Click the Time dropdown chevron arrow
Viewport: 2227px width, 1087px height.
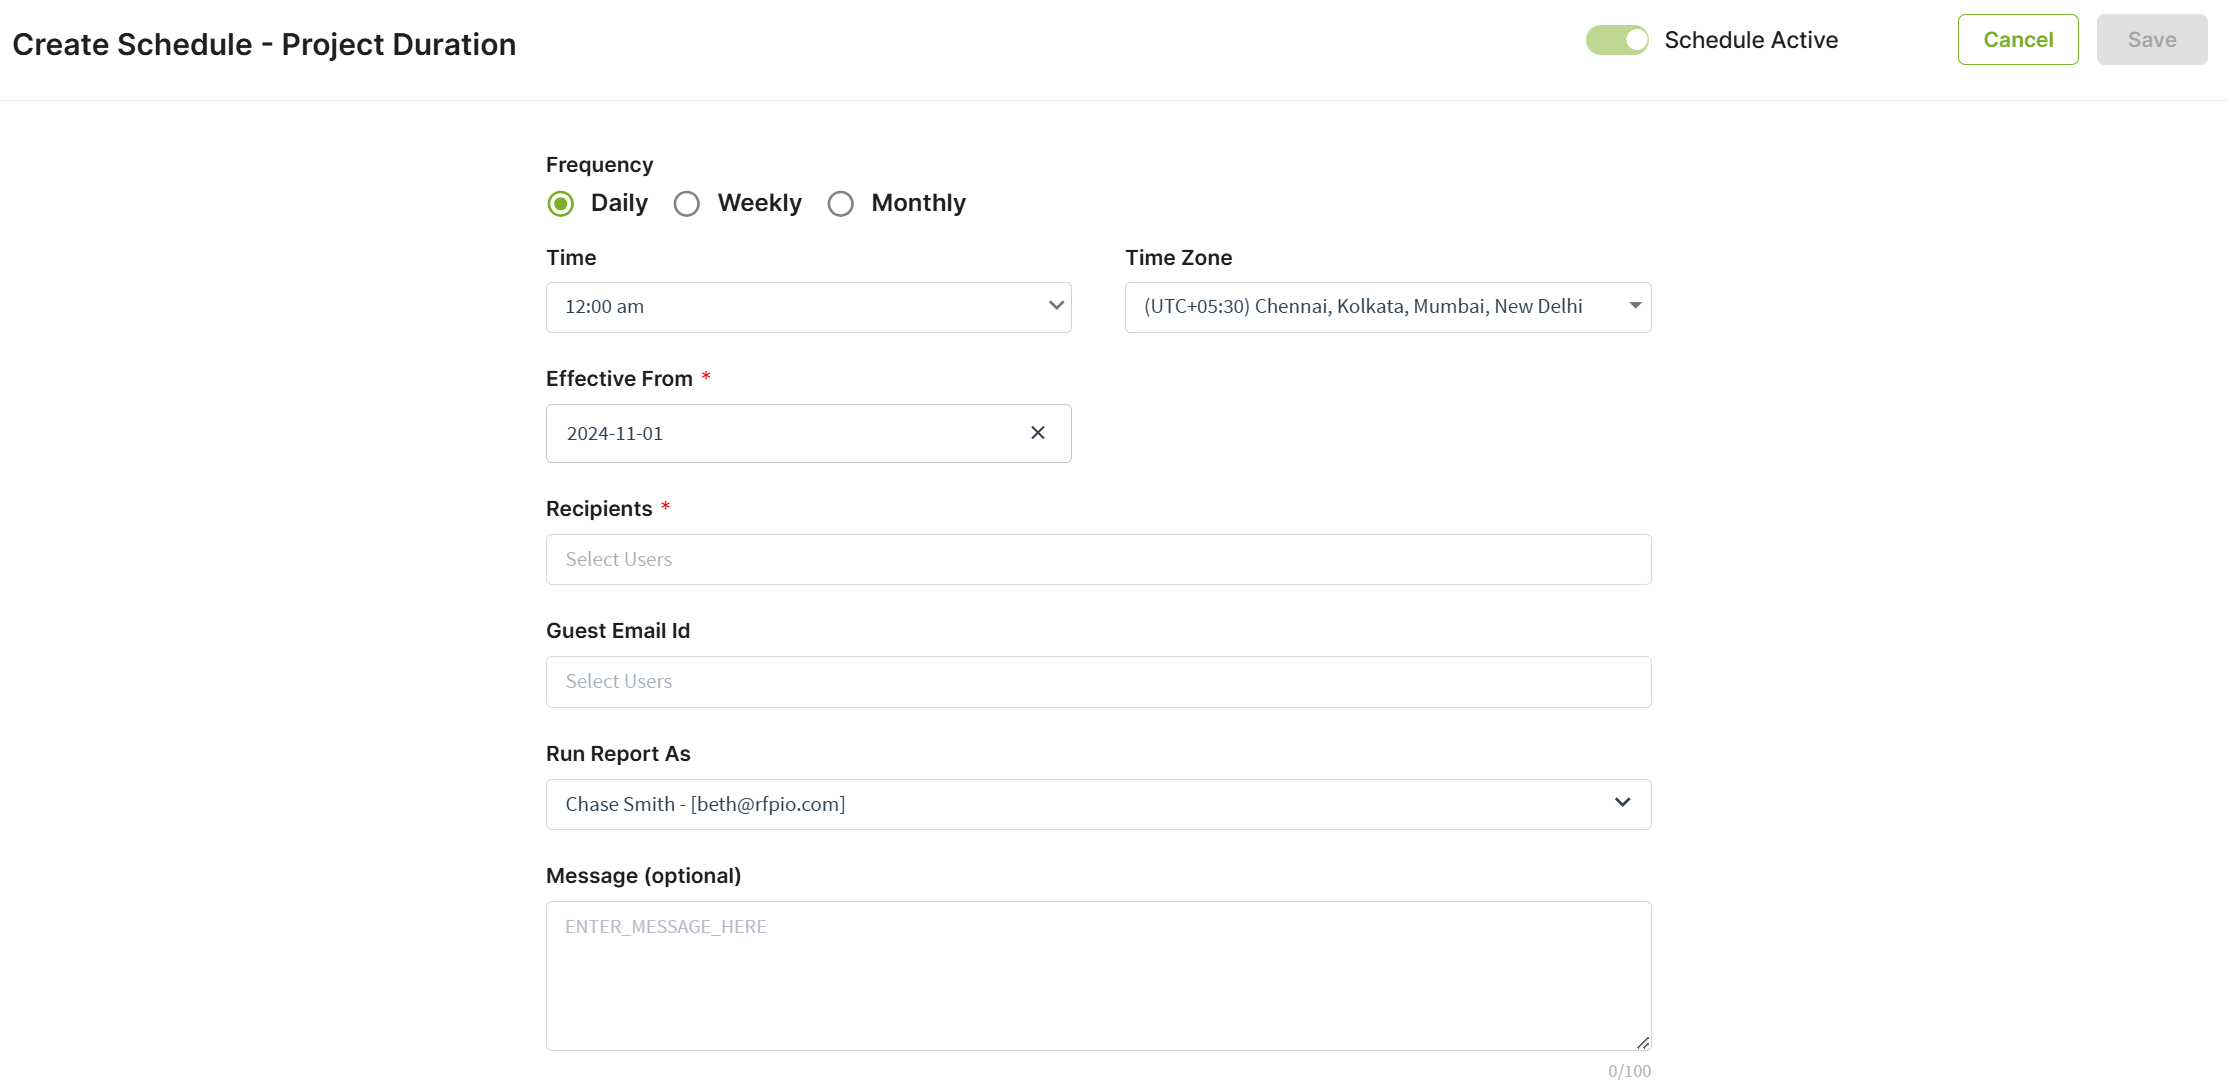coord(1055,306)
